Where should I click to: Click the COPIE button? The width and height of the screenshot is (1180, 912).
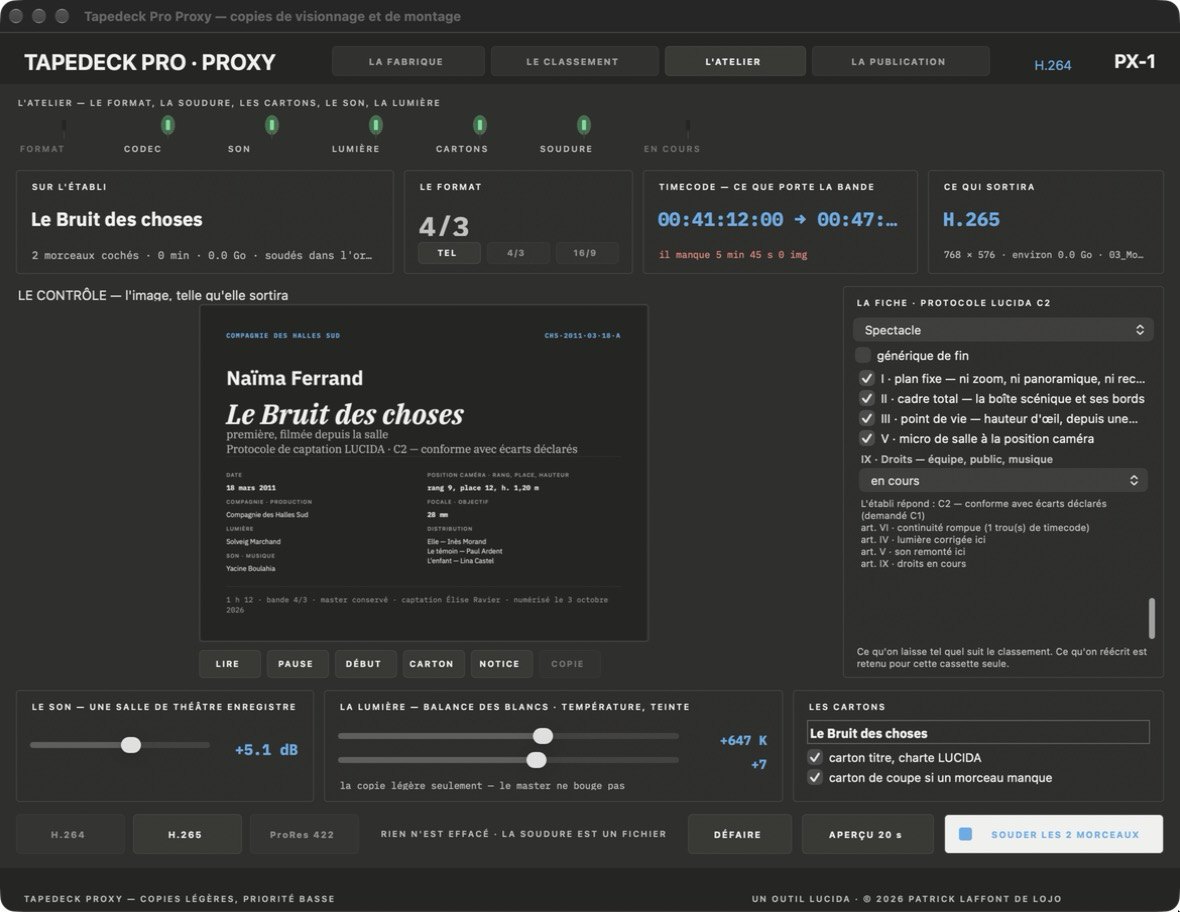coord(569,664)
